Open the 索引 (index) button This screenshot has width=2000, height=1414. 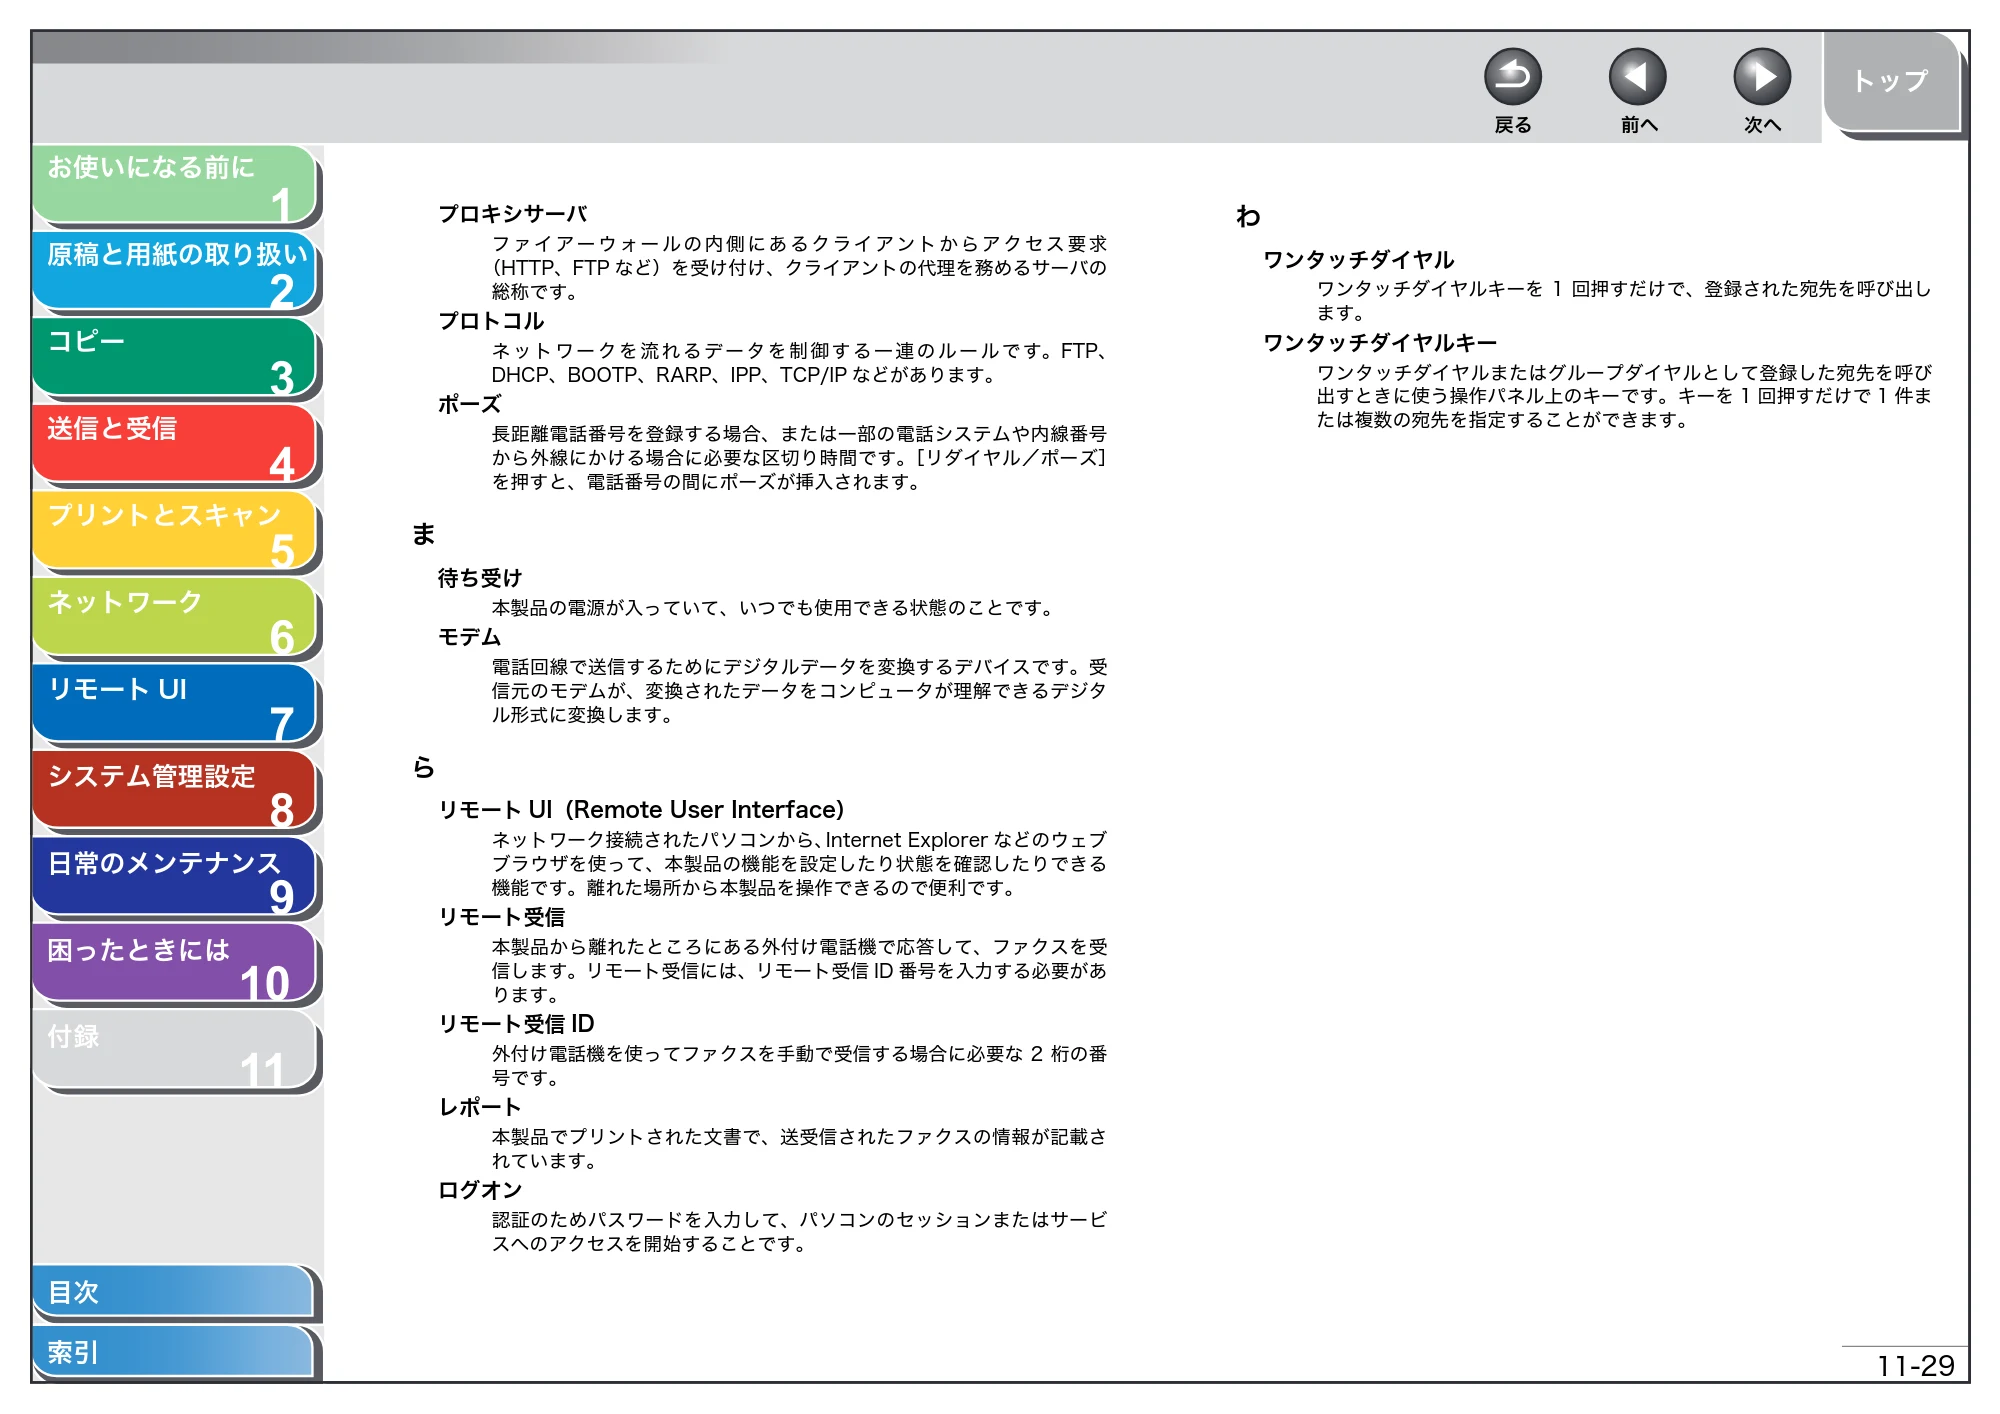tap(175, 1352)
